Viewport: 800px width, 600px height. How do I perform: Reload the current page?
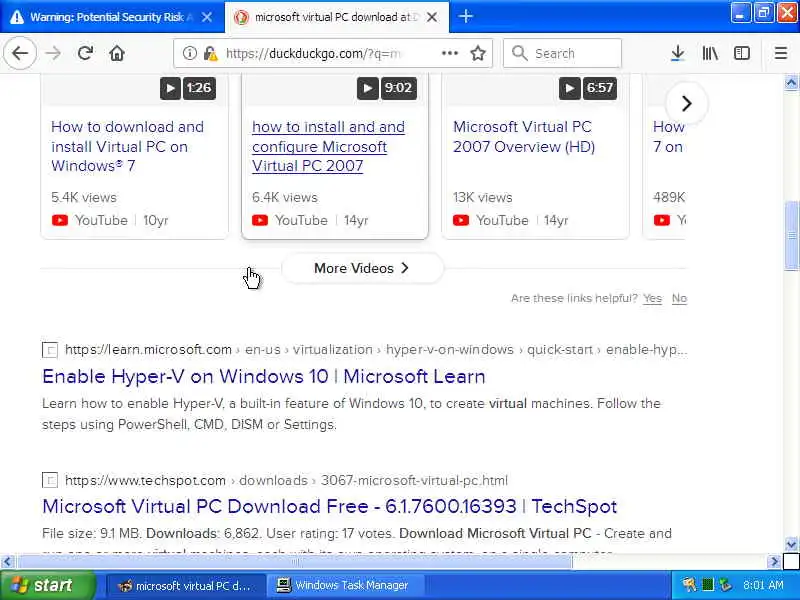coord(85,53)
